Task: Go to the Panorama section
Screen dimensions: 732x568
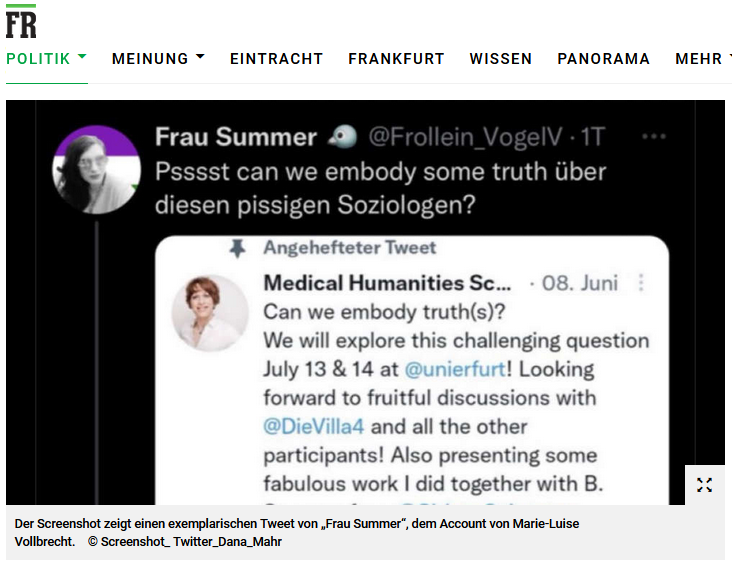Action: point(604,59)
